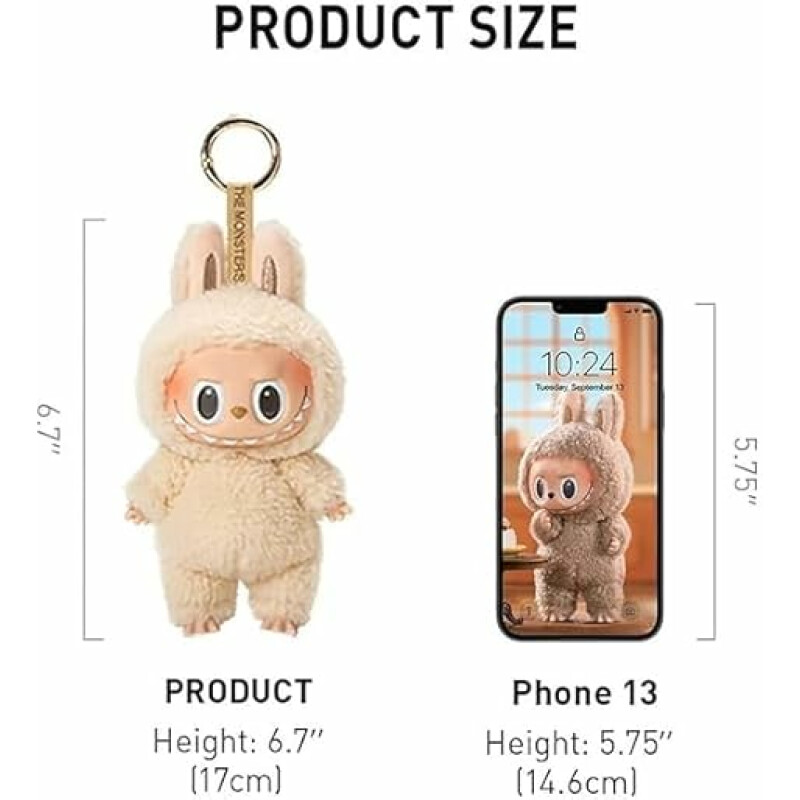Viewport: 800px width, 800px height.
Task: Tap the flashlight icon on phone lock screen
Action: [529, 610]
